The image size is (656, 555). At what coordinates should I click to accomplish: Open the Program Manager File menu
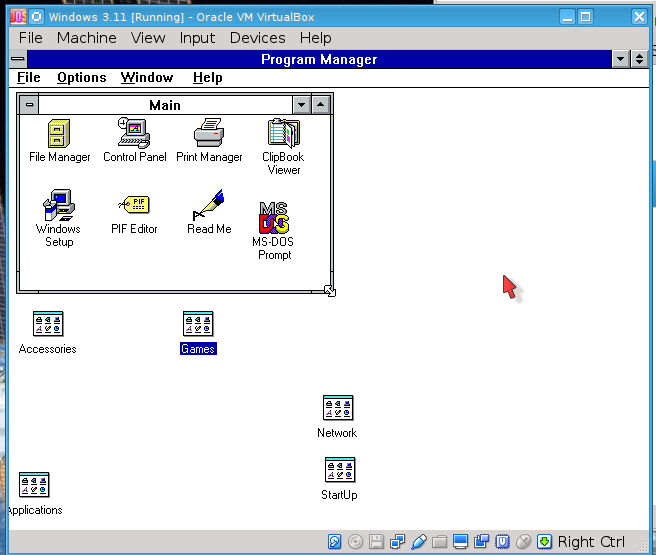(x=29, y=77)
